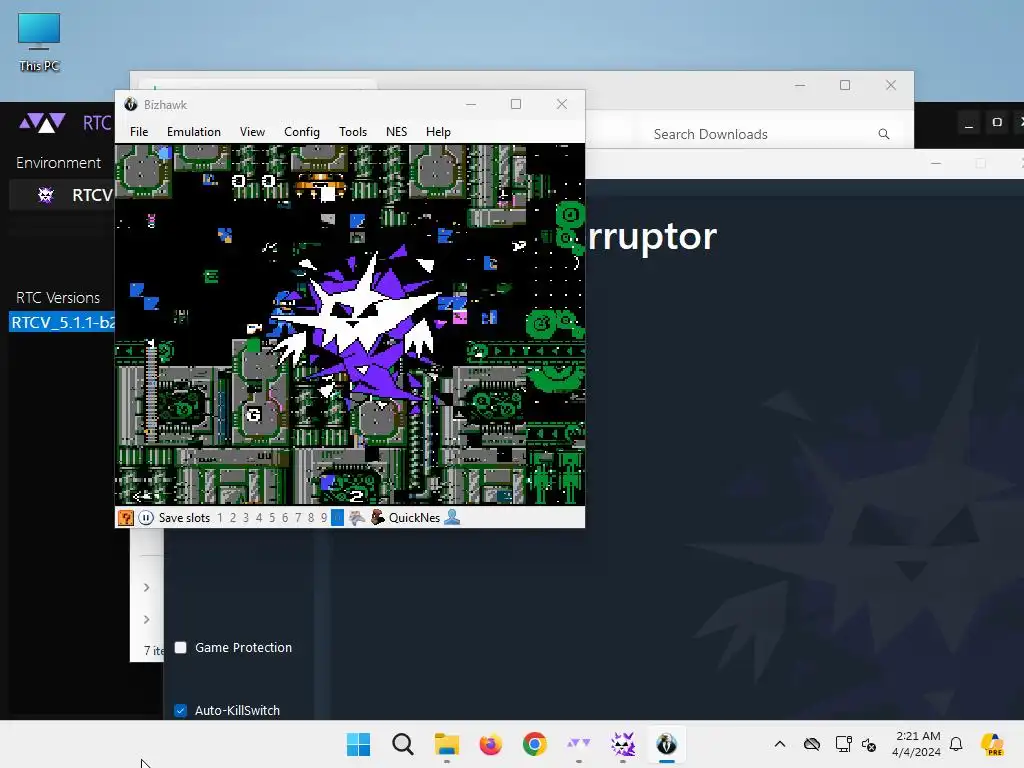Select save slot 3 in Bizhawk
The height and width of the screenshot is (768, 1024).
[246, 518]
